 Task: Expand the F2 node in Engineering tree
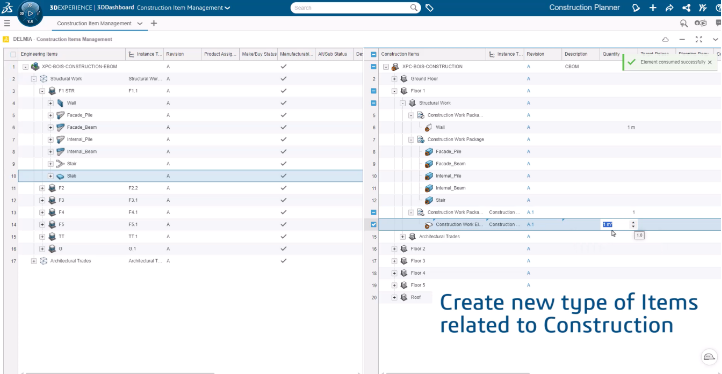(42, 188)
